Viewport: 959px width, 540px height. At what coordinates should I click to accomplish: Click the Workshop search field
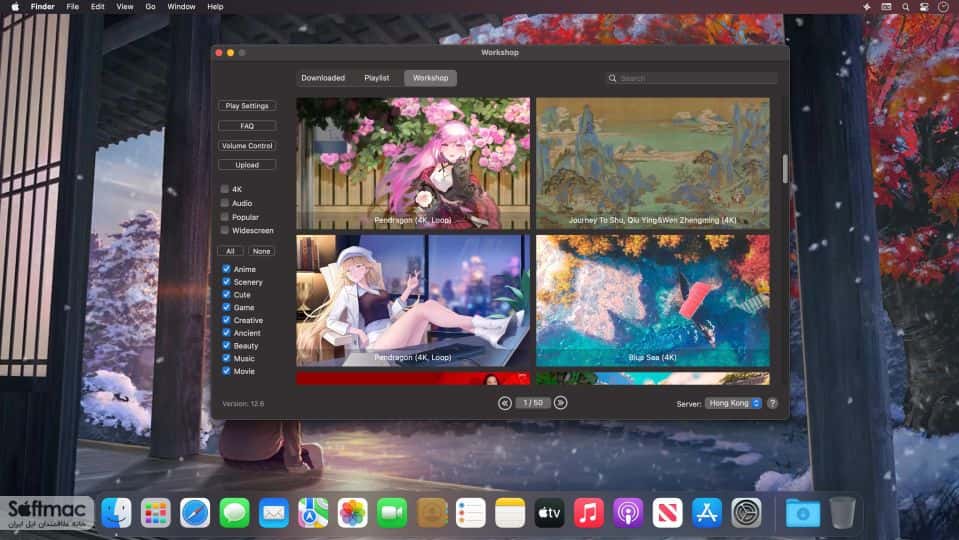[x=691, y=78]
